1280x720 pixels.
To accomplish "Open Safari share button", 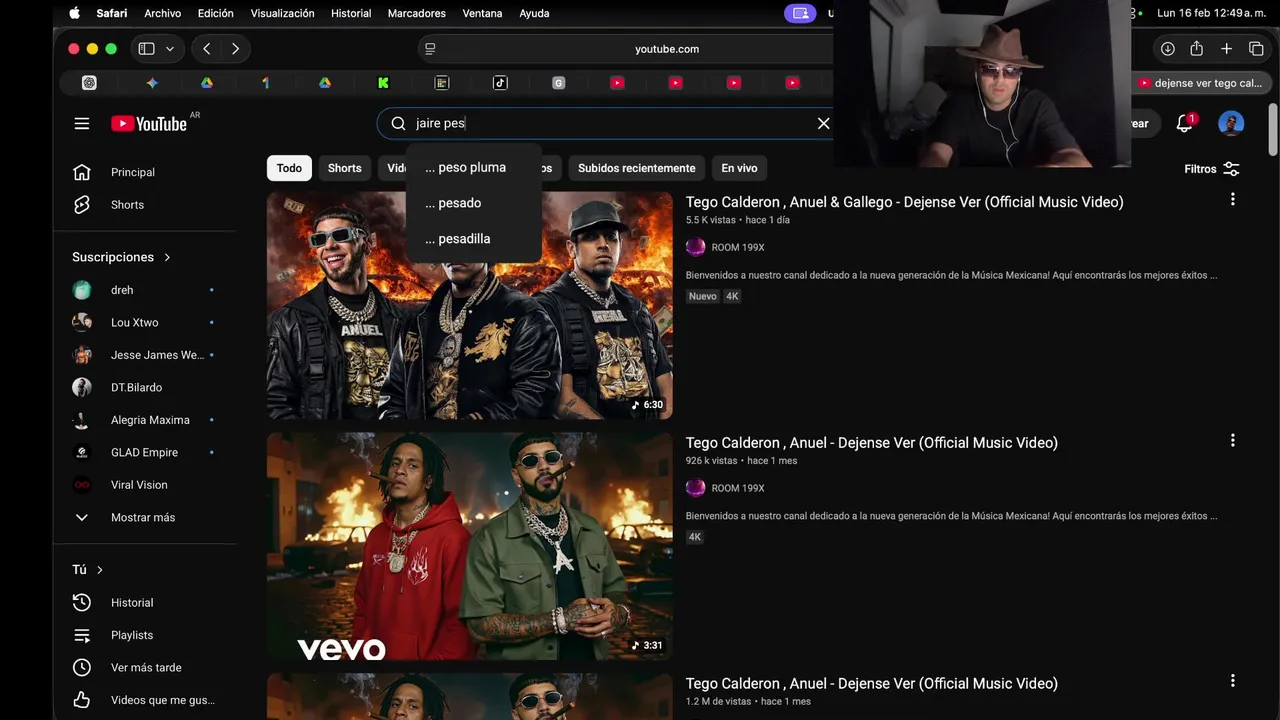I will (1196, 48).
